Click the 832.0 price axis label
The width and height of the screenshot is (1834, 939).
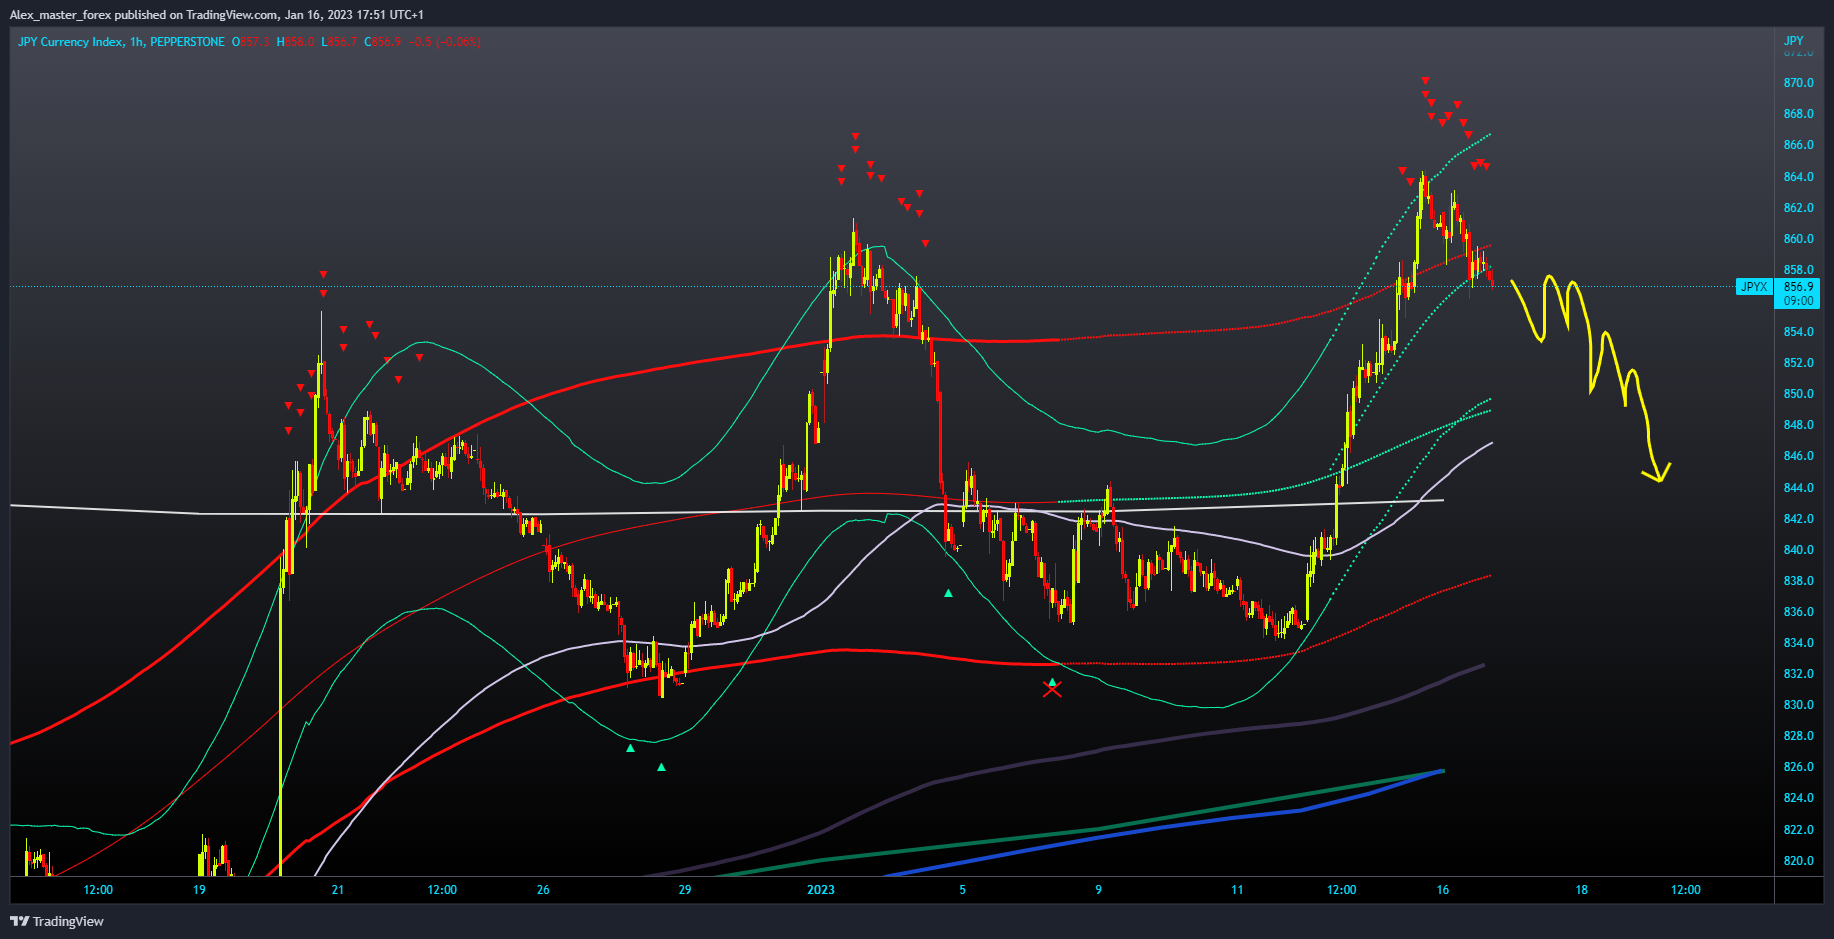coord(1798,674)
